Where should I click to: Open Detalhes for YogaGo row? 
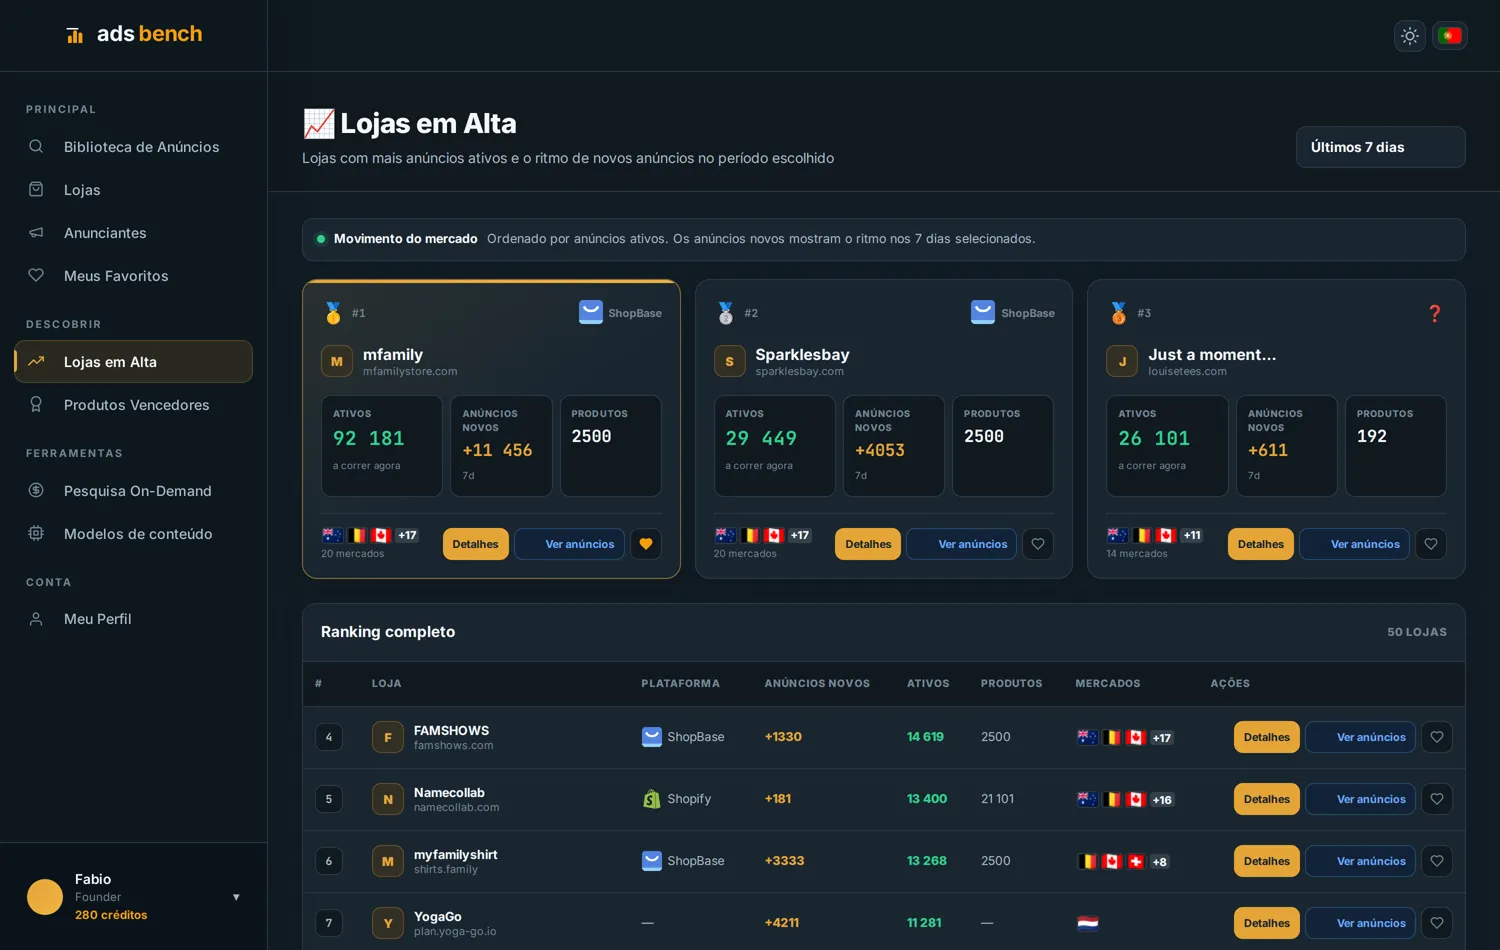click(x=1267, y=923)
